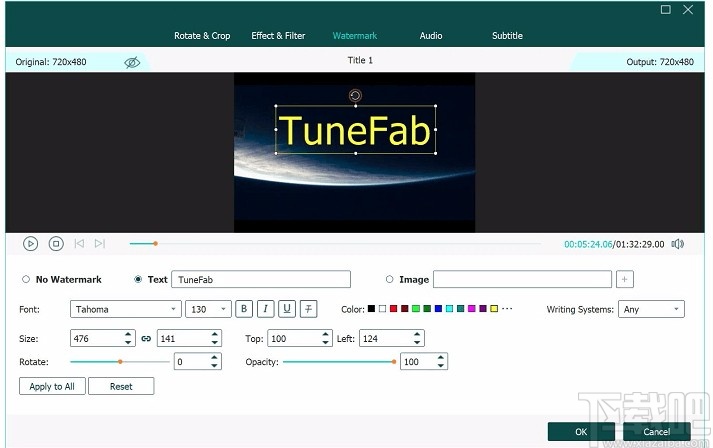713x448 pixels.
Task: Pick the dark green color swatch
Action: pos(427,309)
